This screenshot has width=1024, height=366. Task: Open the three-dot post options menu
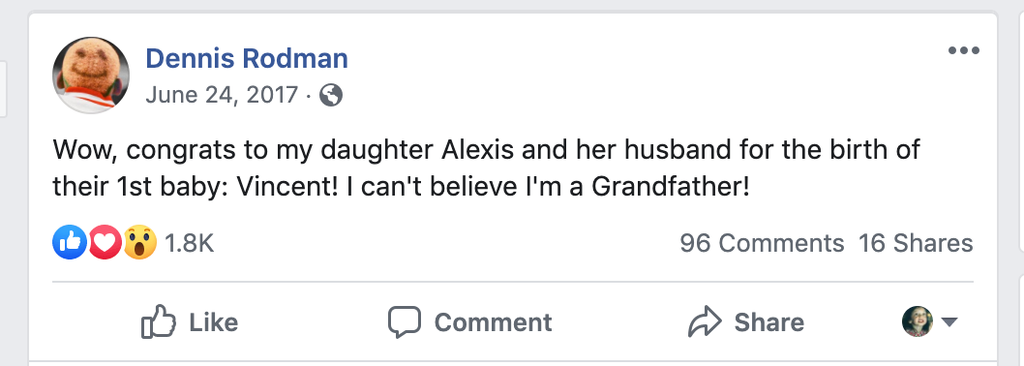(963, 51)
